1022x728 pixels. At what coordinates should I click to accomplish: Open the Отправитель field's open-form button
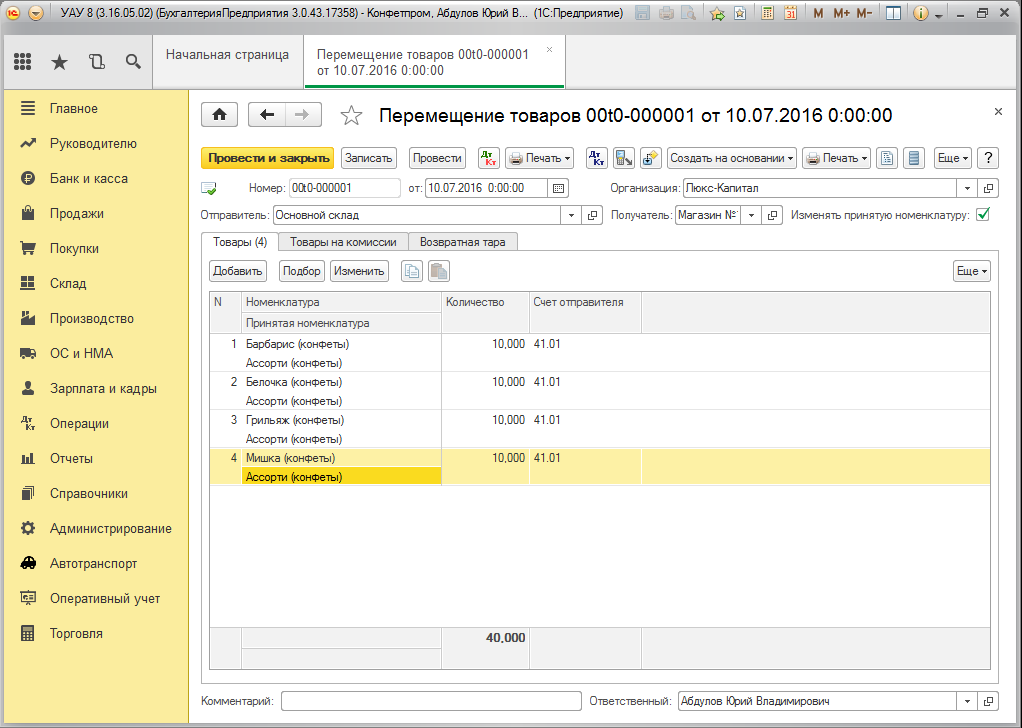coord(592,215)
